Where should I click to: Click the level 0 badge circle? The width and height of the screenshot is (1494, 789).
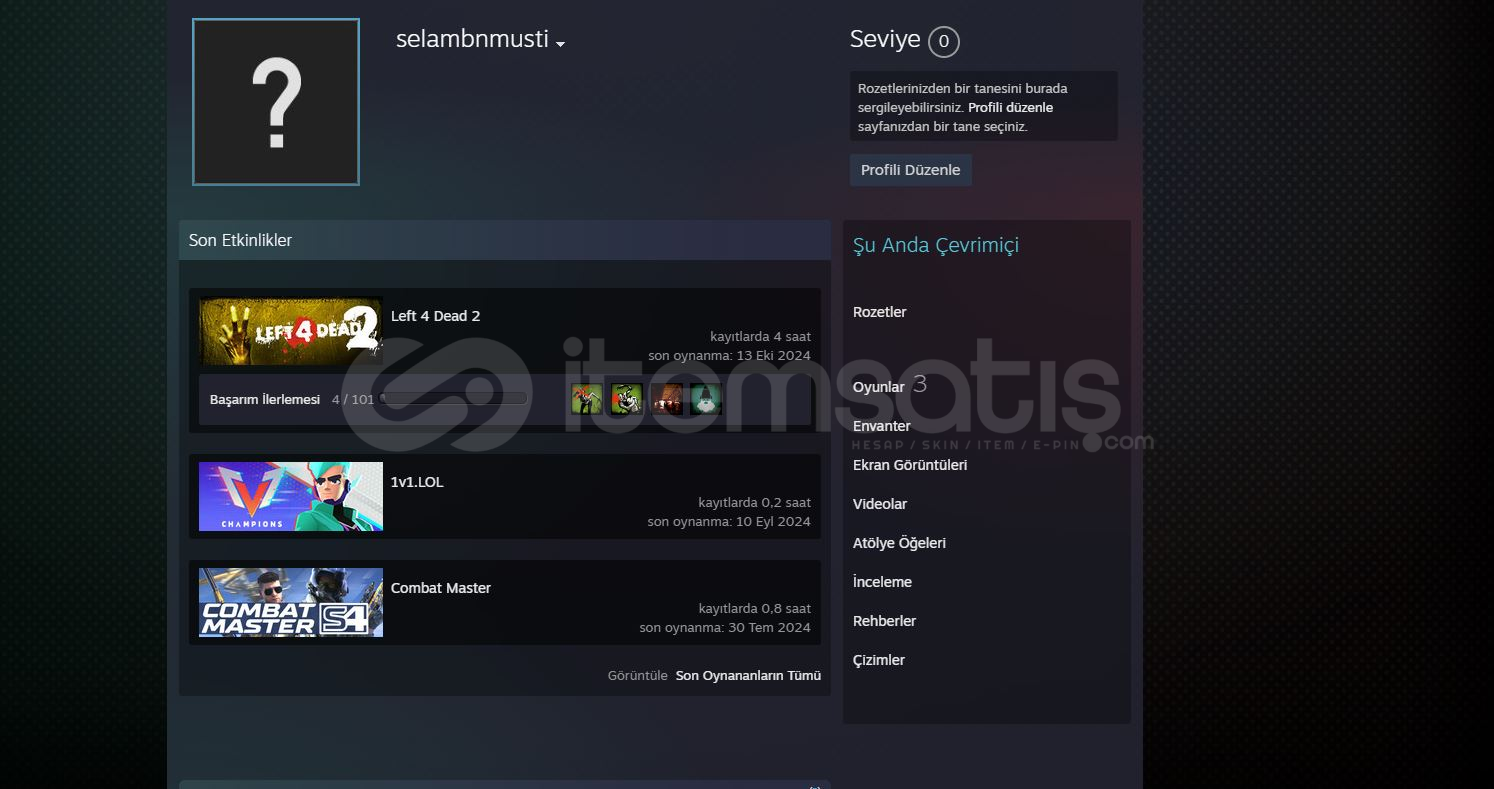point(943,42)
